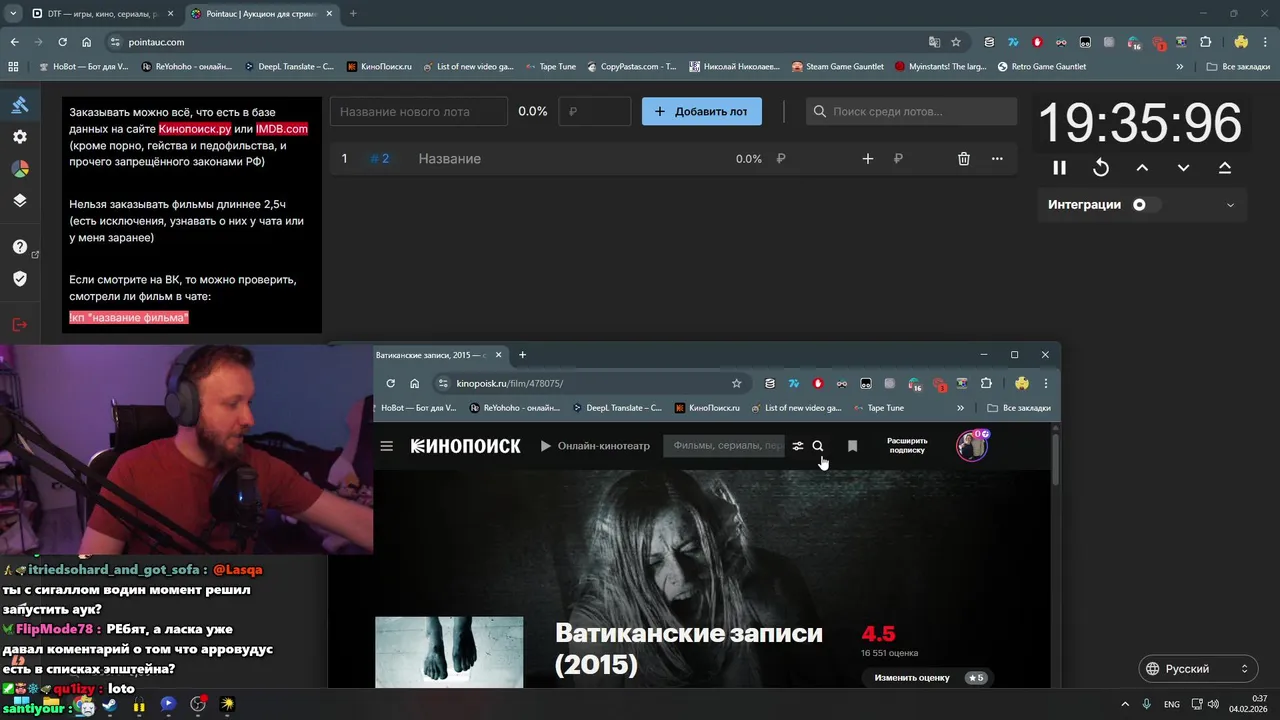Click the volume icon in the system tray
Image resolution: width=1280 pixels, height=720 pixels.
coord(1215,704)
